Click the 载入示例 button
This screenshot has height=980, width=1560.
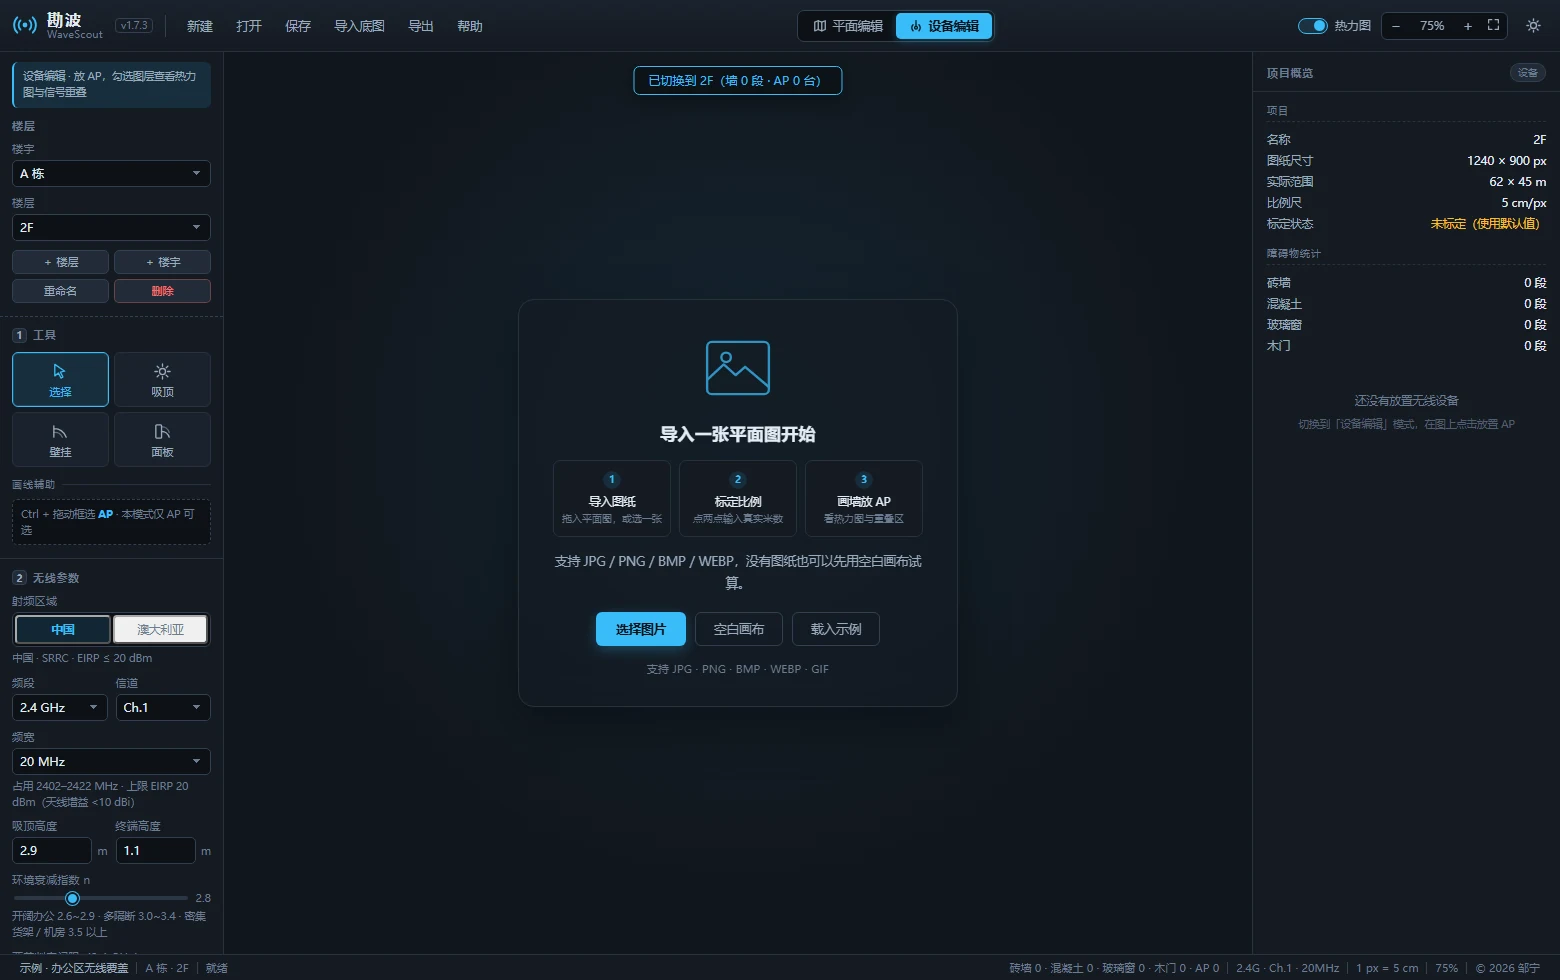(836, 629)
